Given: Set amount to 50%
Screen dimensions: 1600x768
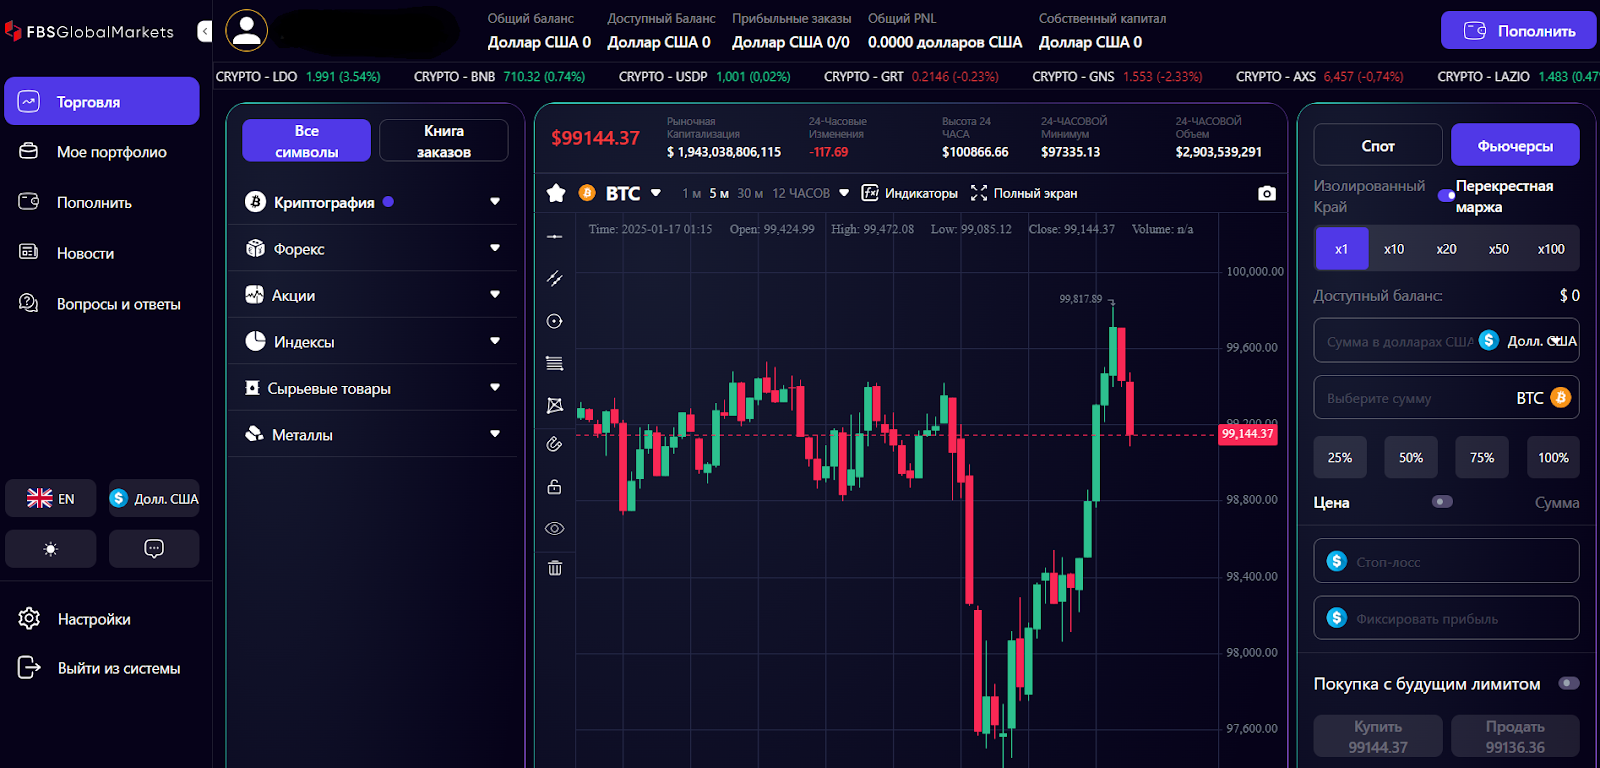Looking at the screenshot, I should [1411, 457].
